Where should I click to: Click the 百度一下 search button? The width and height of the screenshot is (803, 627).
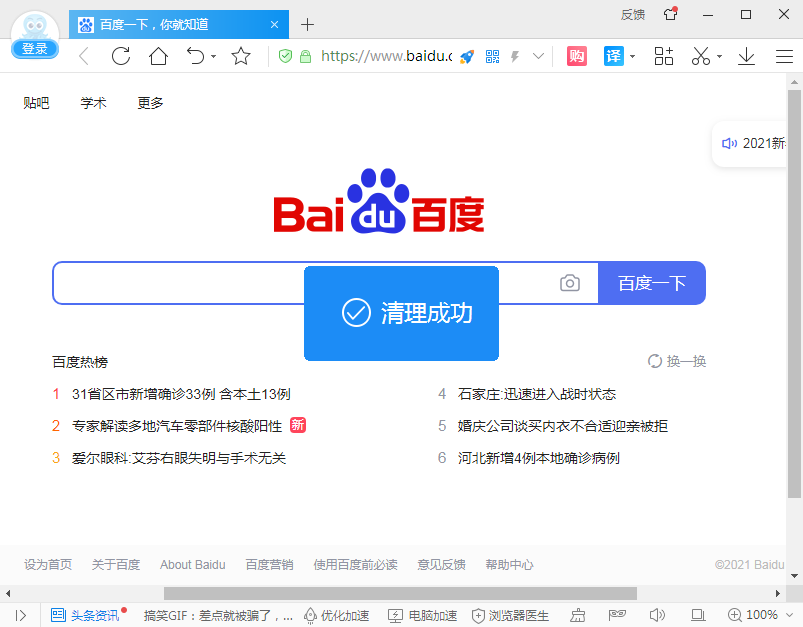click(x=652, y=283)
